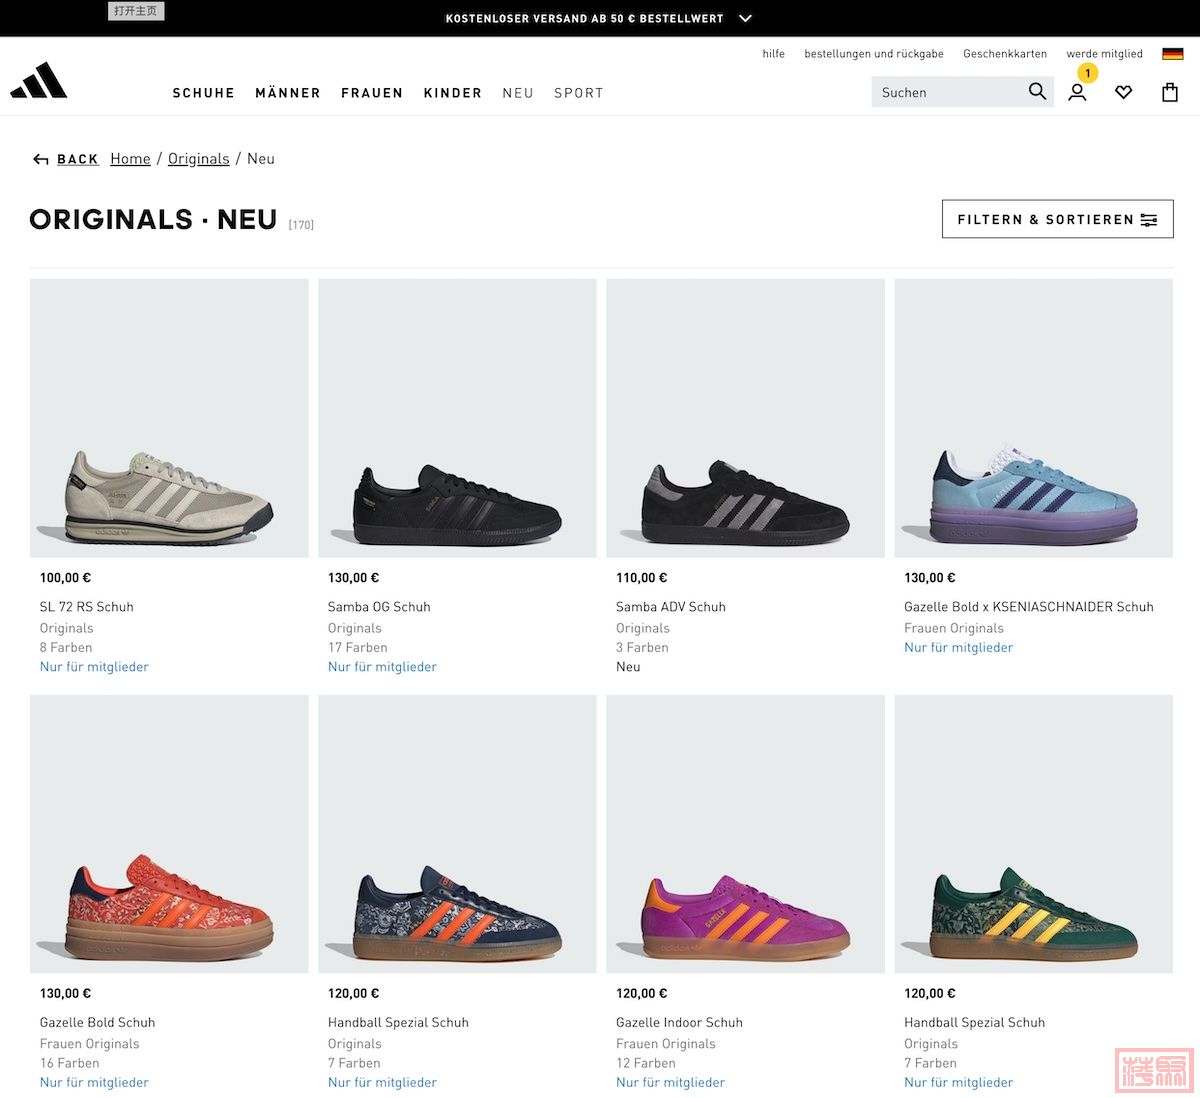Image resolution: width=1200 pixels, height=1098 pixels.
Task: Open Filtern & Sortieren panel
Action: pos(1058,219)
